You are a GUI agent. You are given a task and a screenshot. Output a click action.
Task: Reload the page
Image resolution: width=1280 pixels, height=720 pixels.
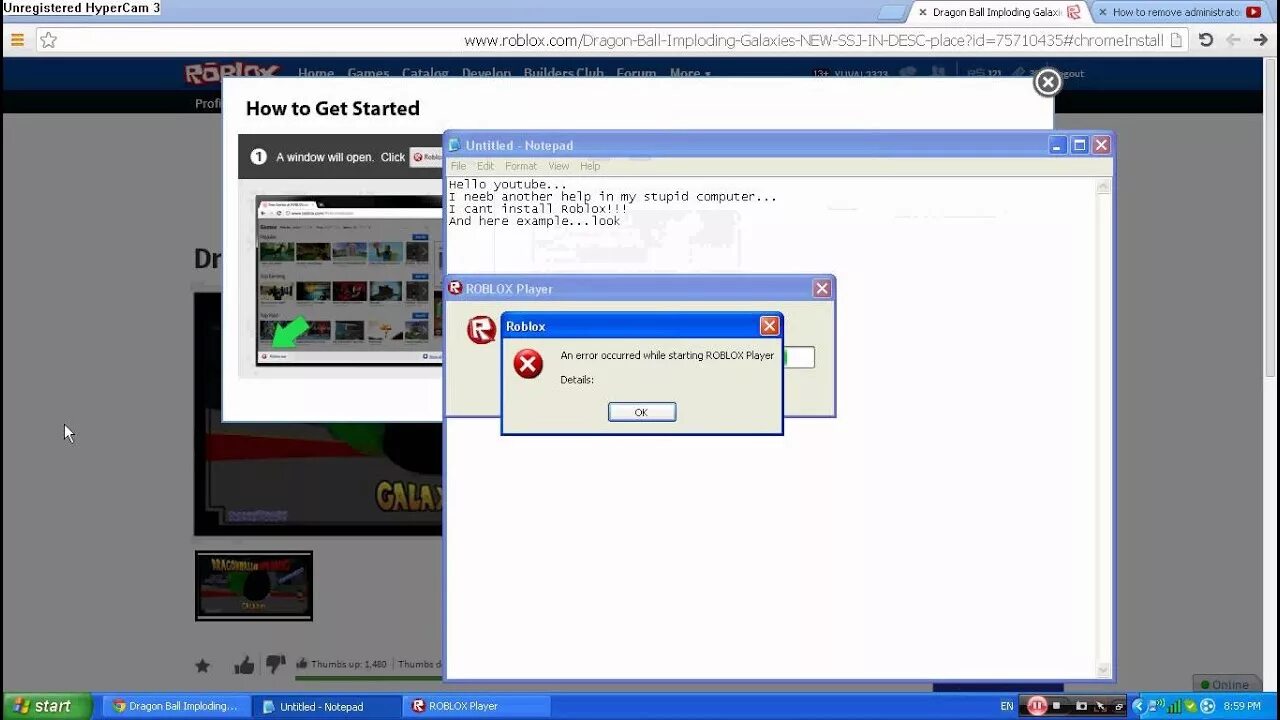pyautogui.click(x=1206, y=40)
